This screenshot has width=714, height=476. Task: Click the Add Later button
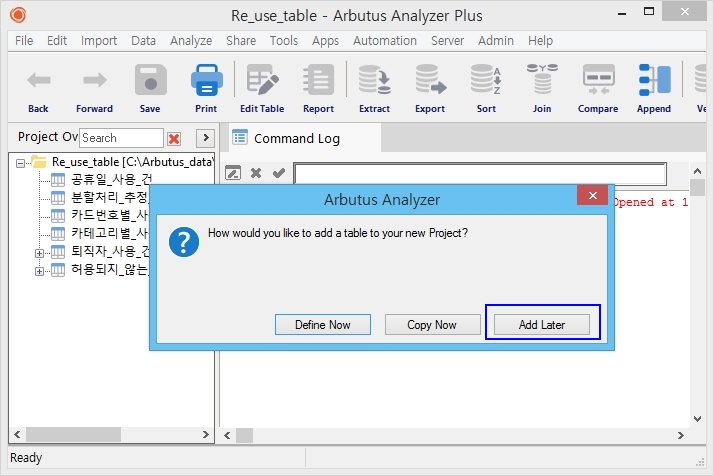[542, 325]
